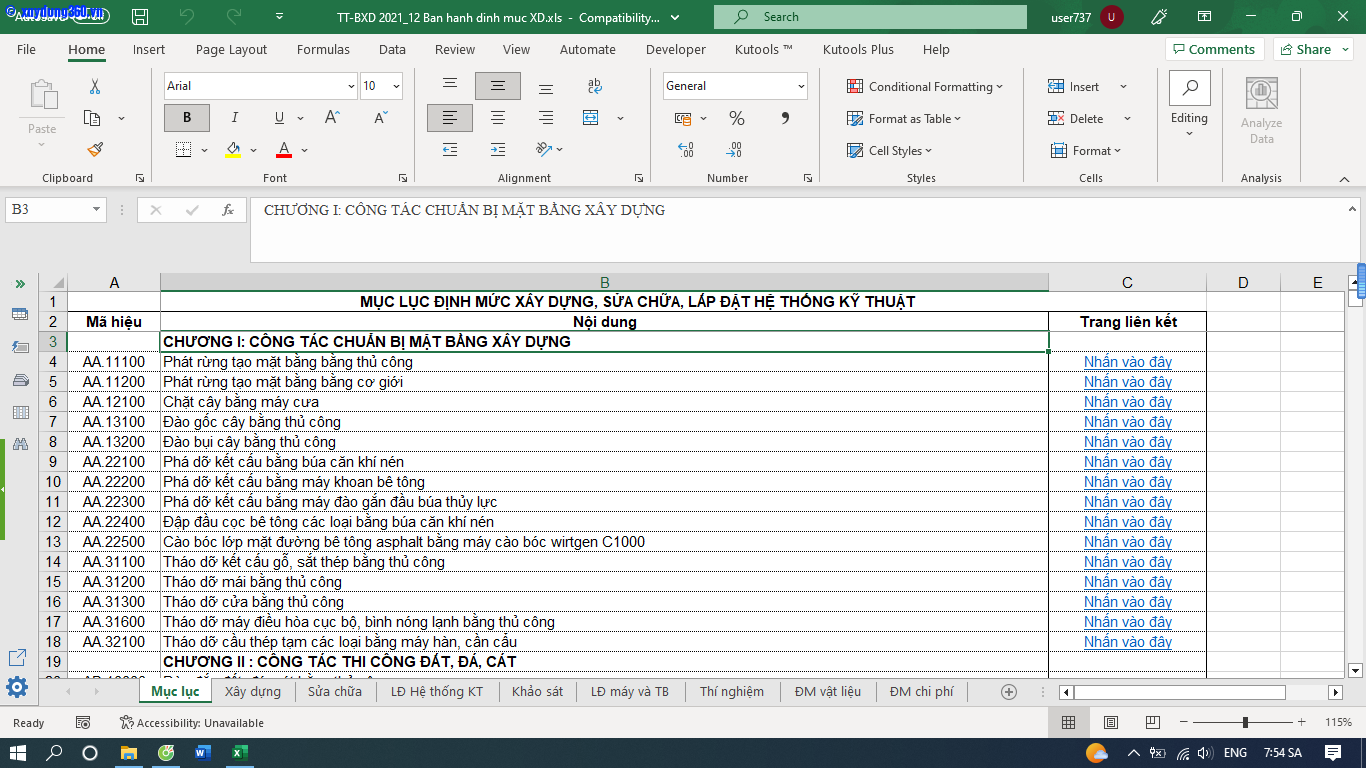Open Cell Styles menu
Viewport: 1366px width, 768px height.
click(x=888, y=150)
